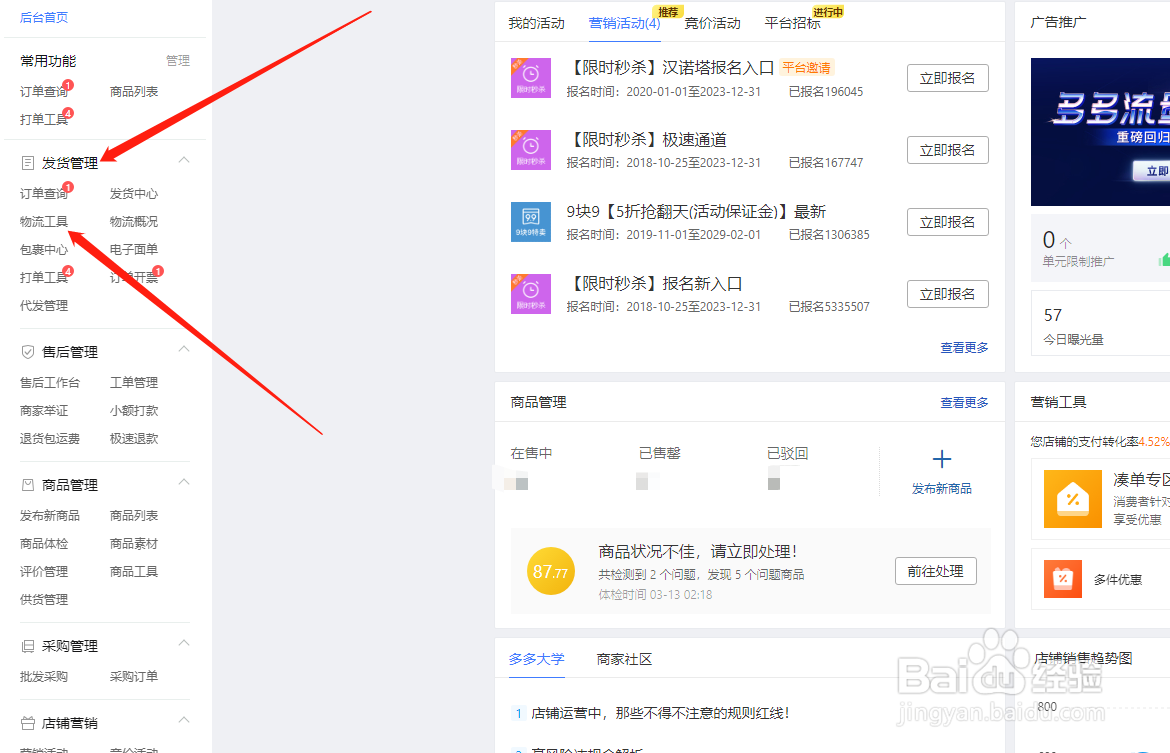Open 报名新入口 flash-sale icon
This screenshot has width=1170, height=753.
[531, 294]
